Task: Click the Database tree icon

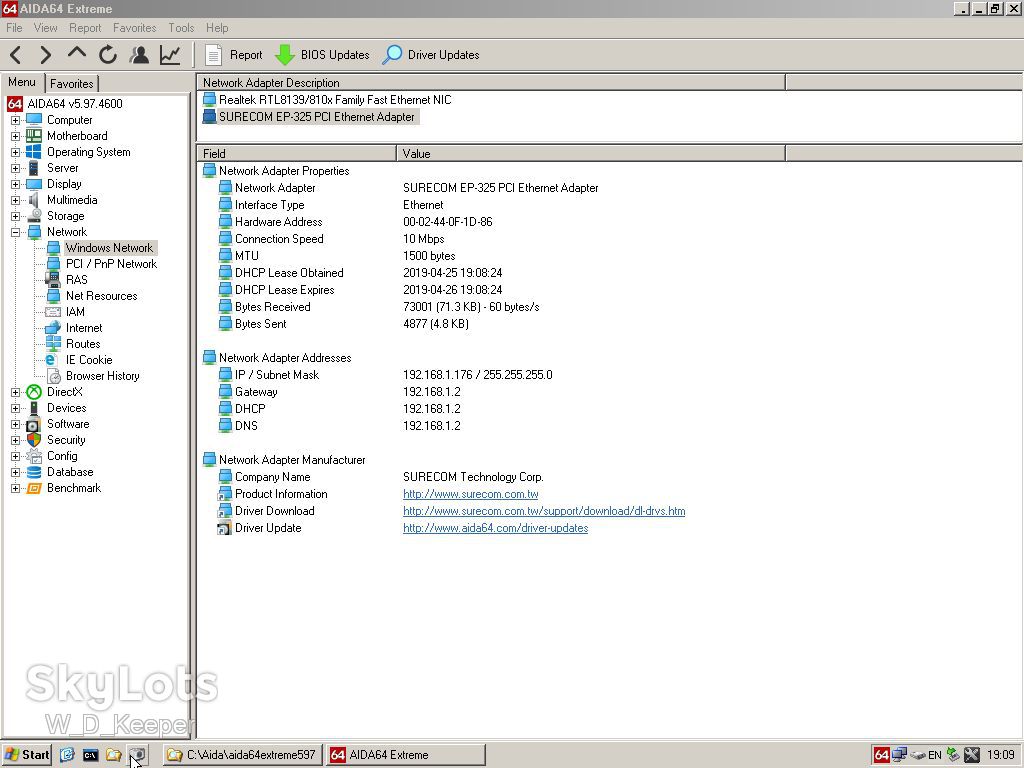Action: coord(34,472)
